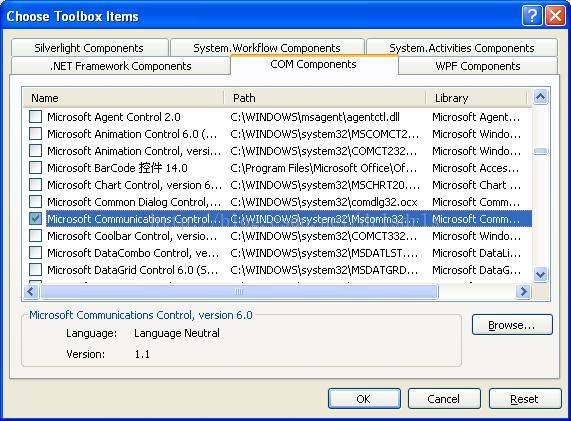Switch to .NET Framework Components tab
Image resolution: width=571 pixels, height=421 pixels.
pos(121,66)
